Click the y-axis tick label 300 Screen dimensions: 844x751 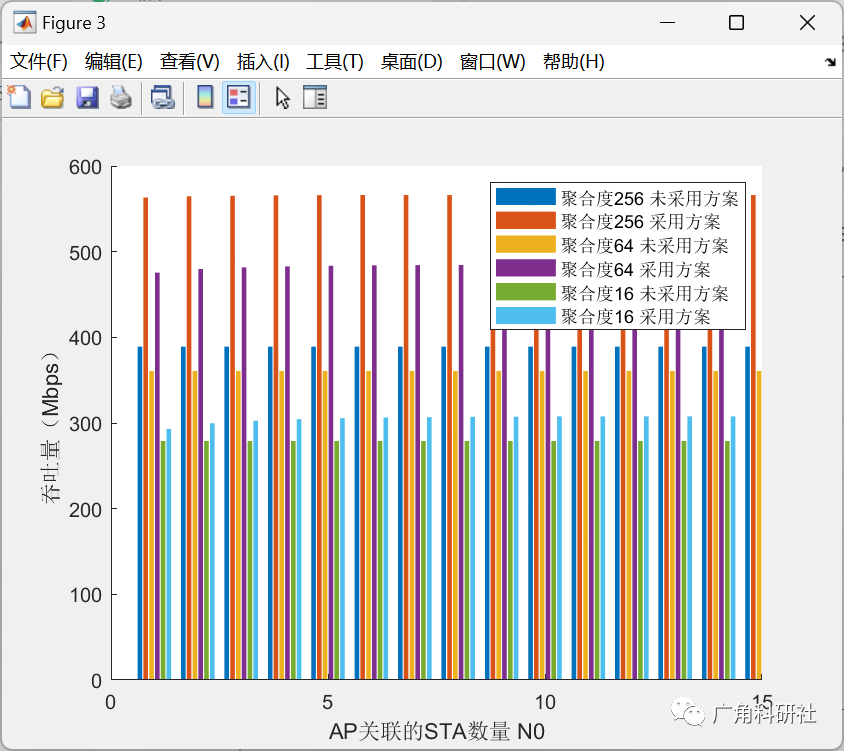(x=85, y=424)
